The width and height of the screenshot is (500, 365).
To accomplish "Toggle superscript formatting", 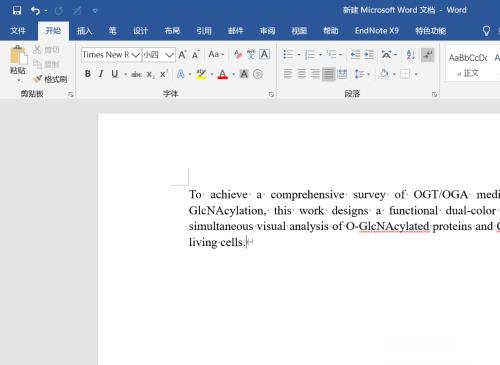I will click(164, 74).
